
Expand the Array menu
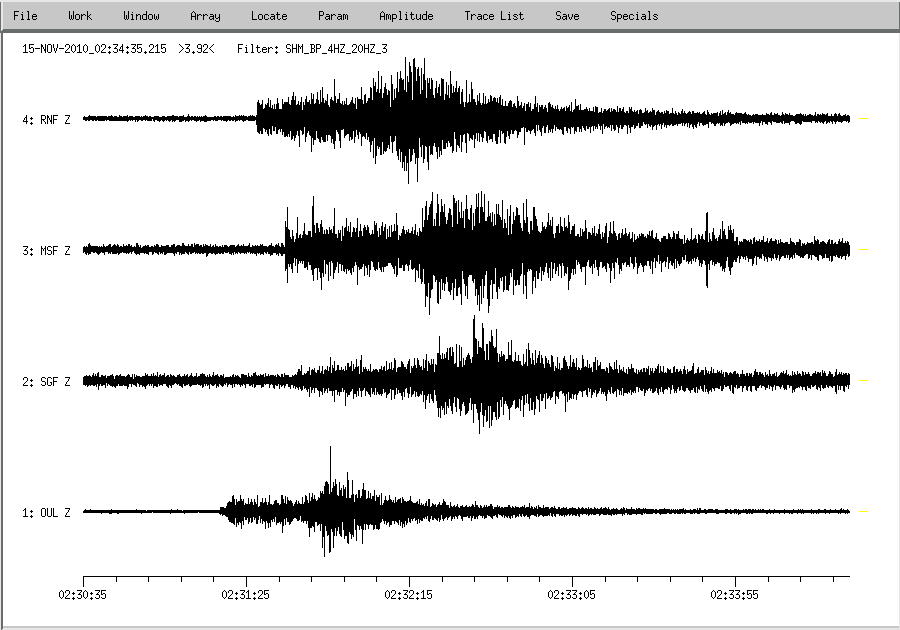[x=205, y=16]
